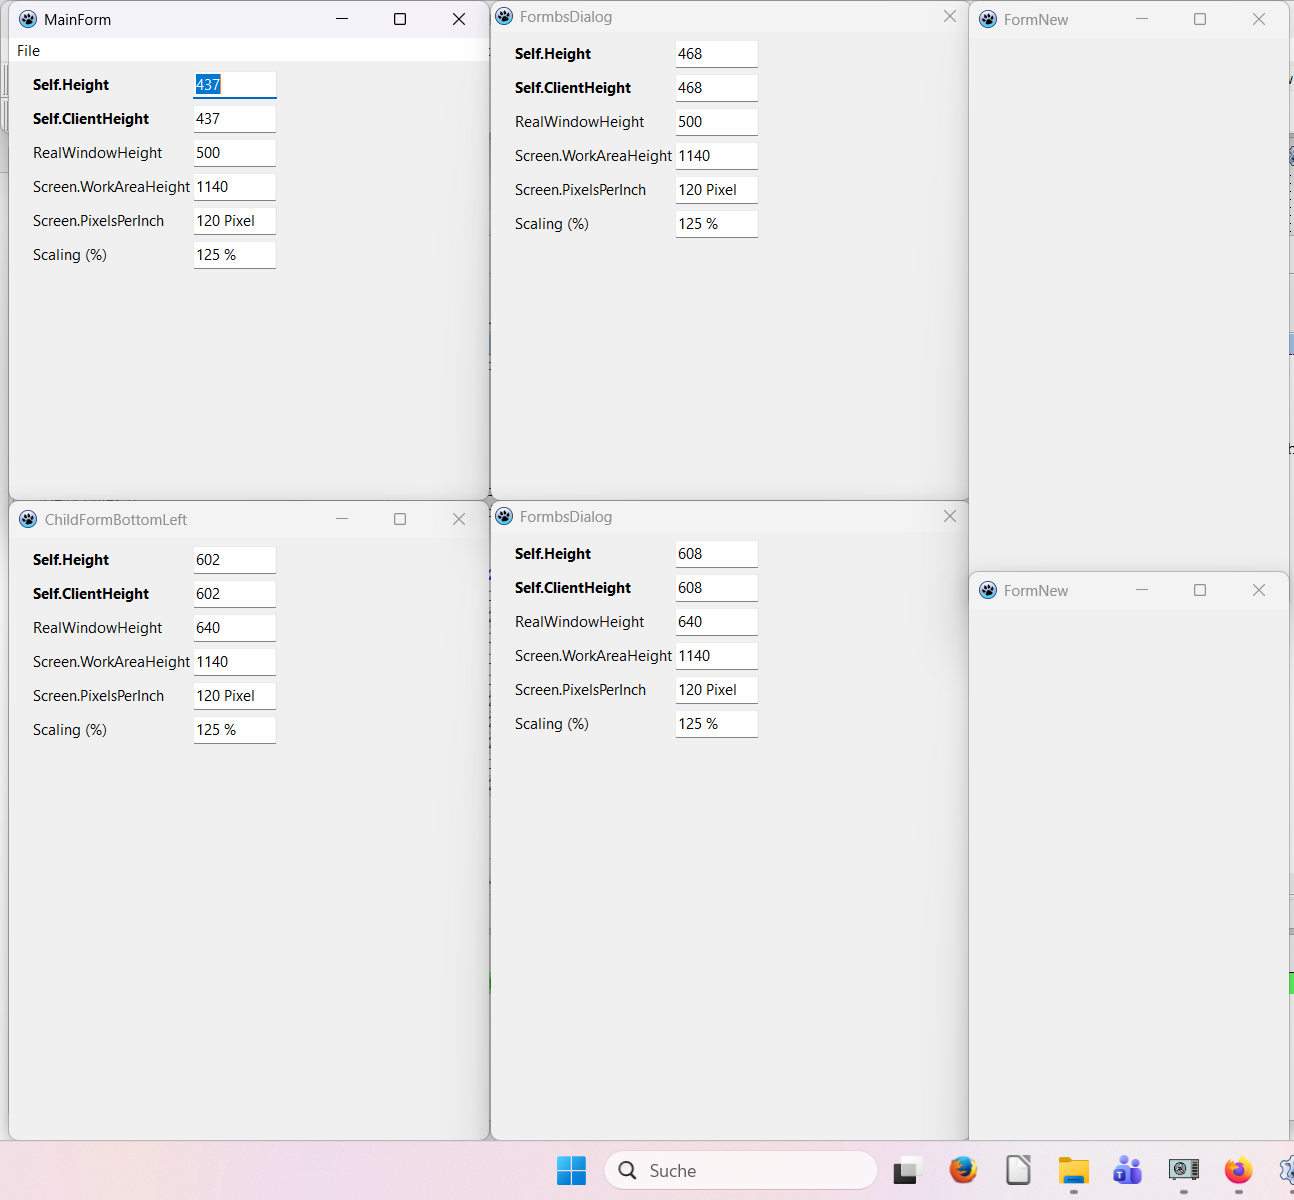
Task: Open Task View from the taskbar
Action: click(x=907, y=1170)
